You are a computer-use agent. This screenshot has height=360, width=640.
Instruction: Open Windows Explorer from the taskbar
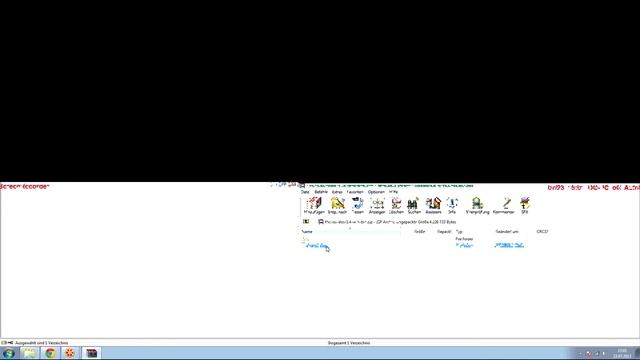pos(29,353)
